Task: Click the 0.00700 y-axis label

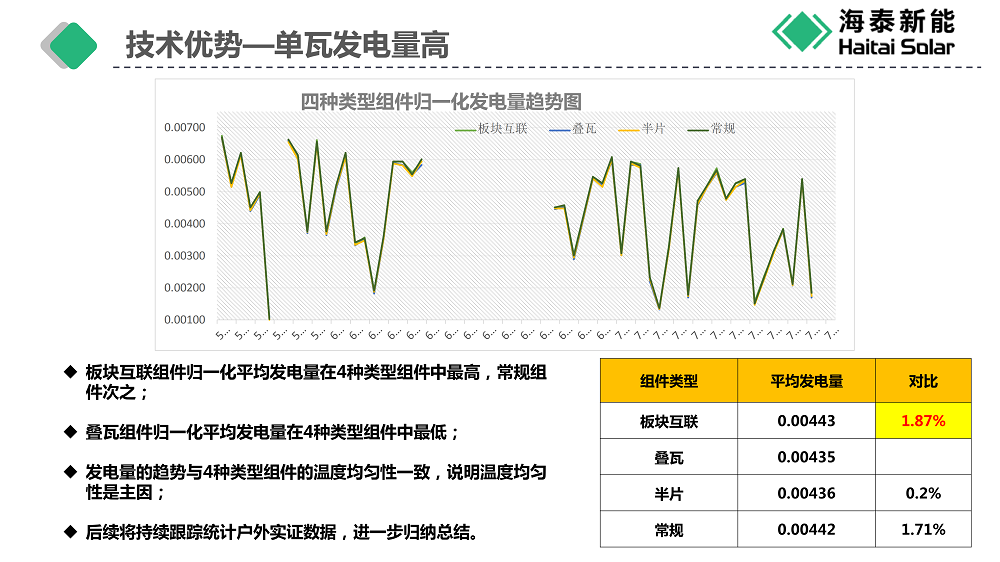Action: click(185, 128)
